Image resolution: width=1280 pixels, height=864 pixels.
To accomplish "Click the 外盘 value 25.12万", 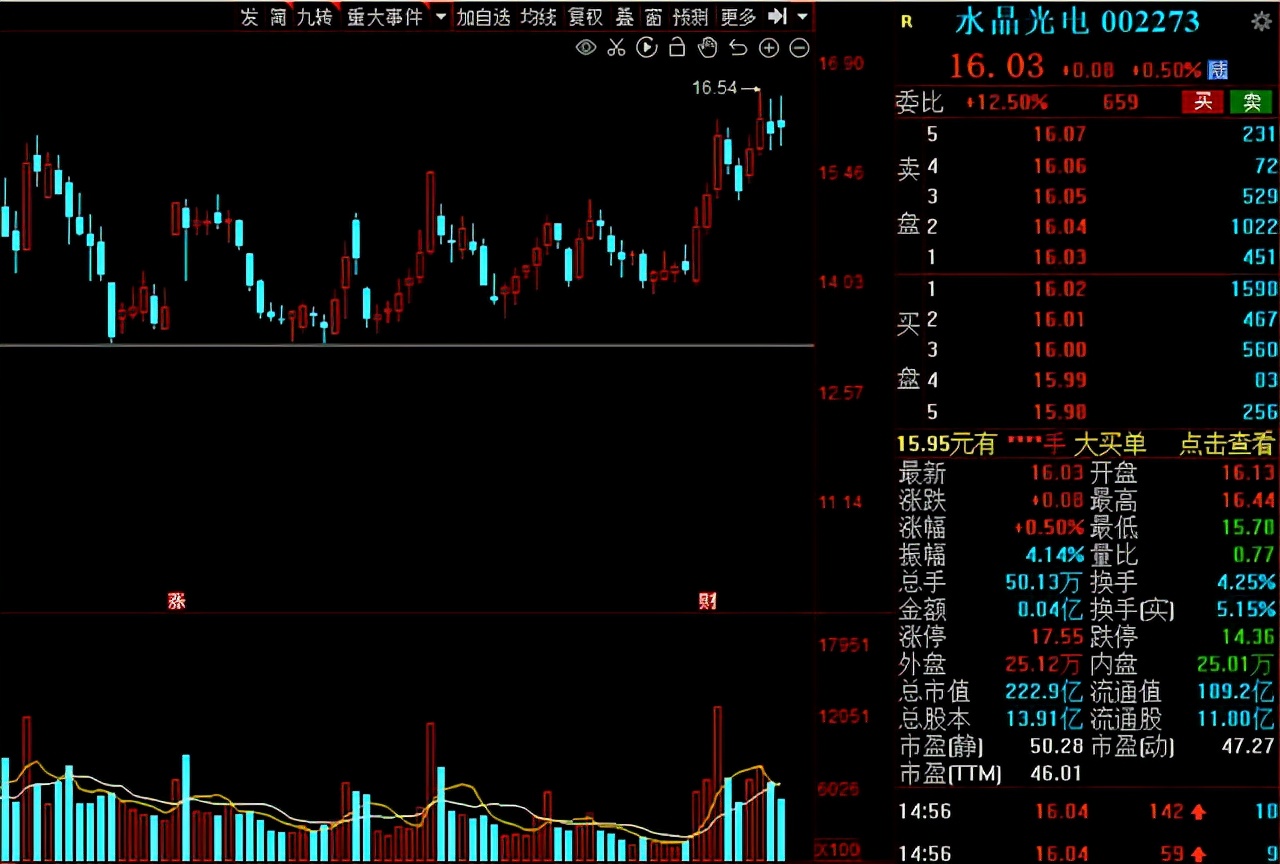I will pos(1045,663).
